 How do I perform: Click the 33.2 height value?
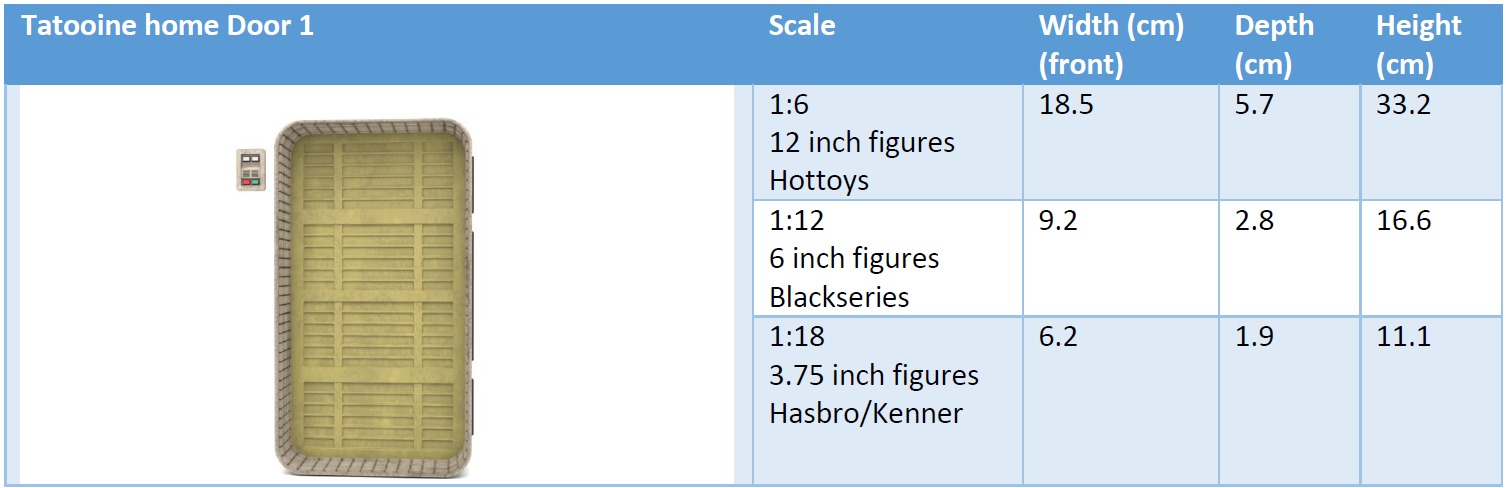click(x=1403, y=105)
